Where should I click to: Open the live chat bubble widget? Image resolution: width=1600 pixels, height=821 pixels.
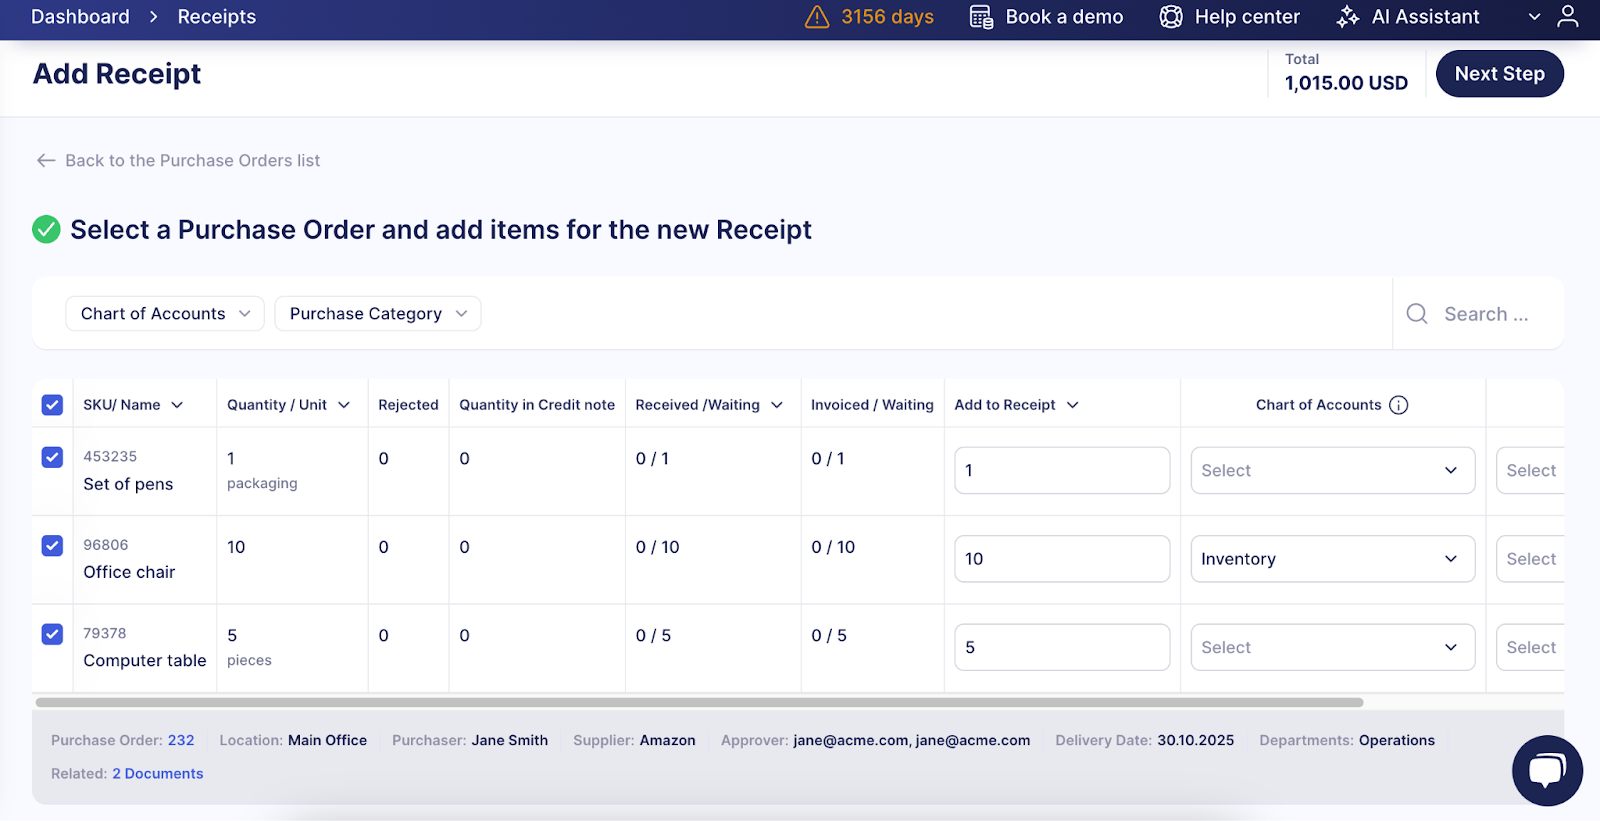(1546, 770)
